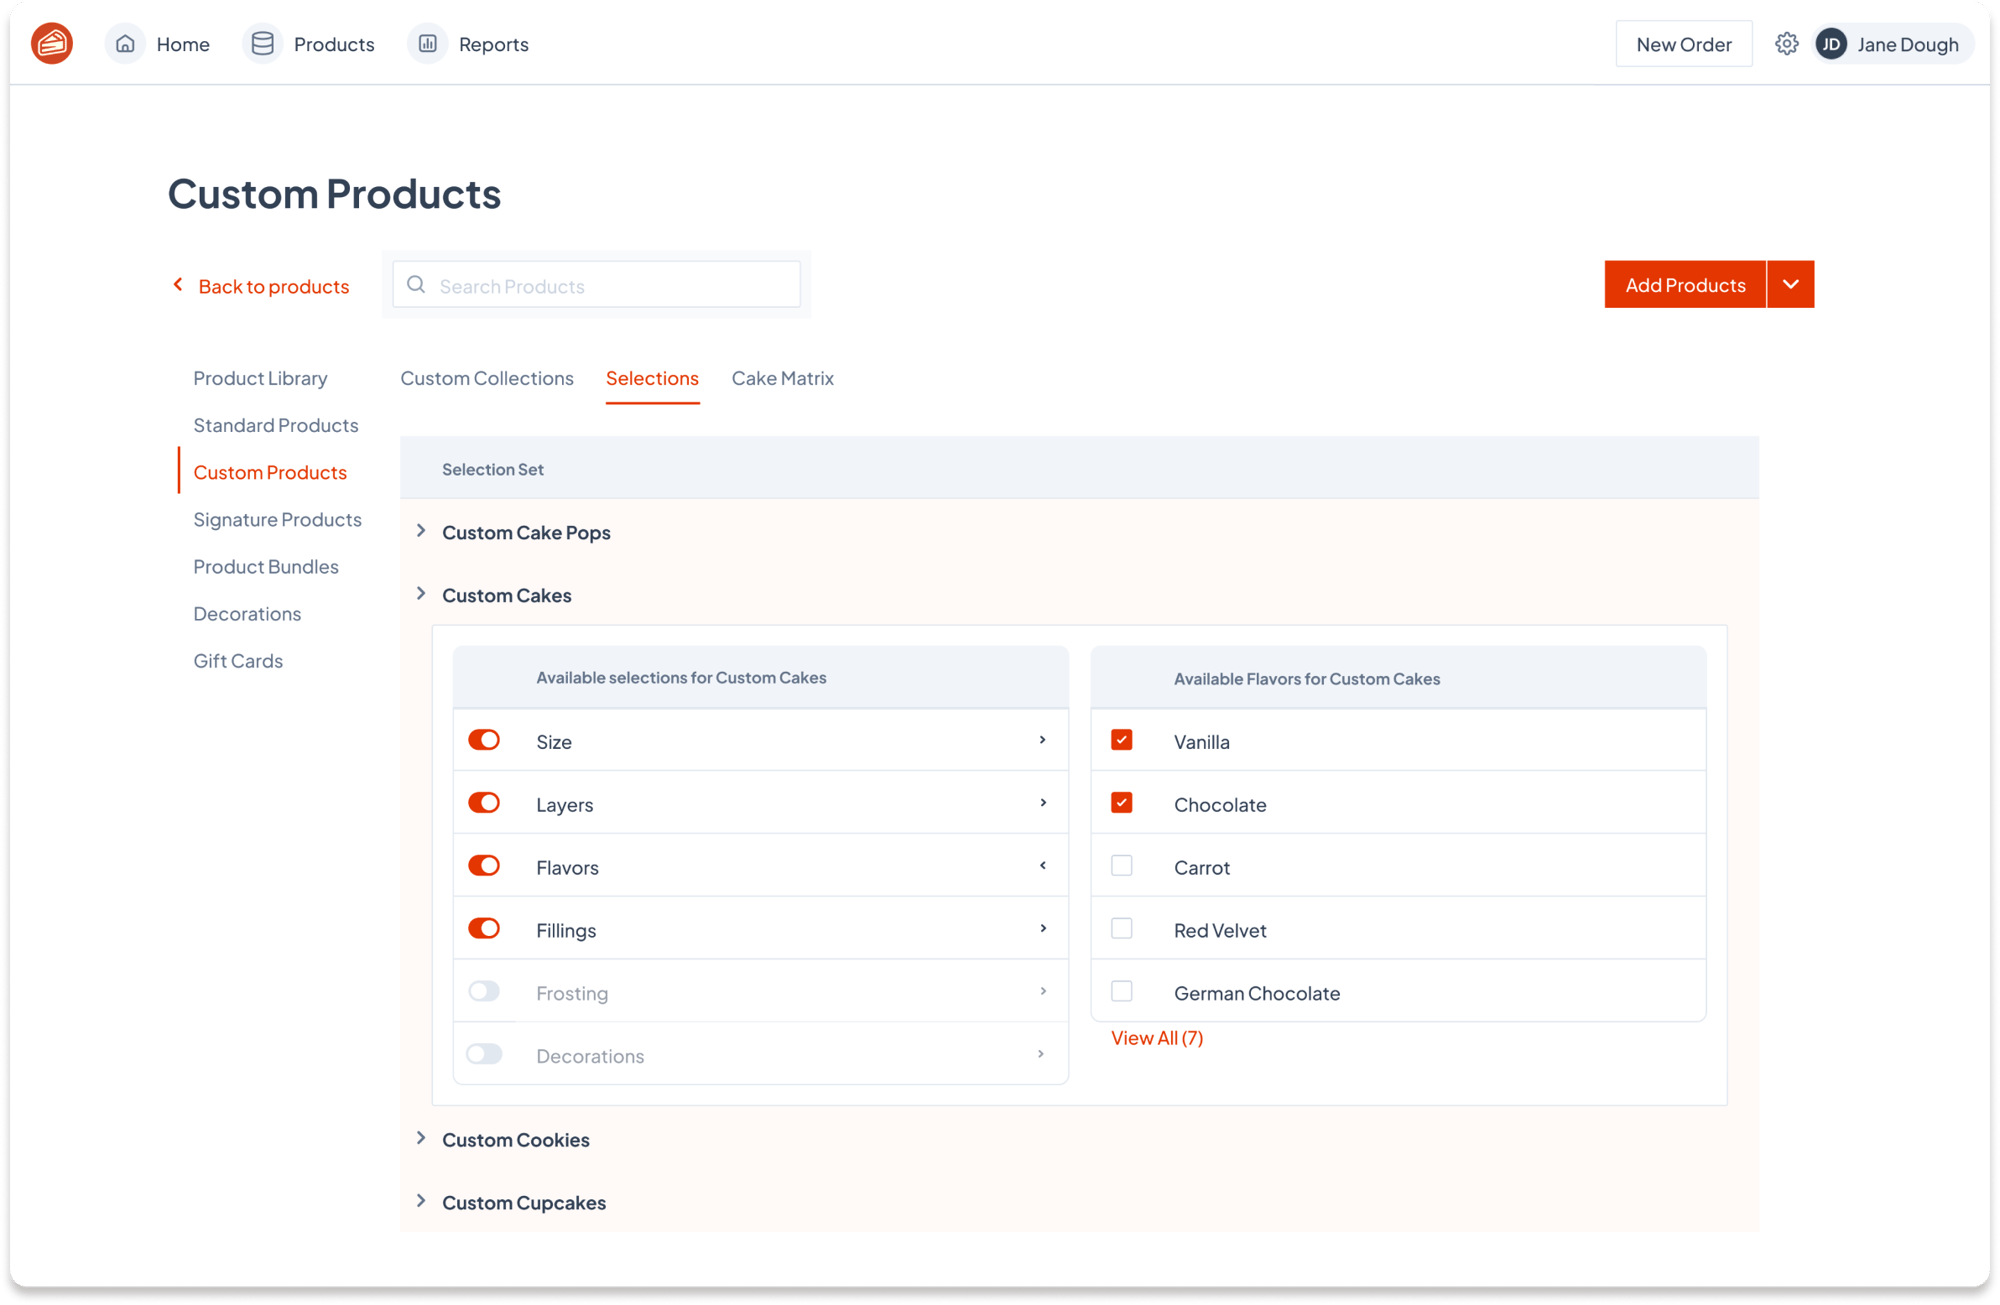Uncheck the Chocolate flavor checkbox
Viewport: 2000px width, 1305px height.
[1121, 803]
